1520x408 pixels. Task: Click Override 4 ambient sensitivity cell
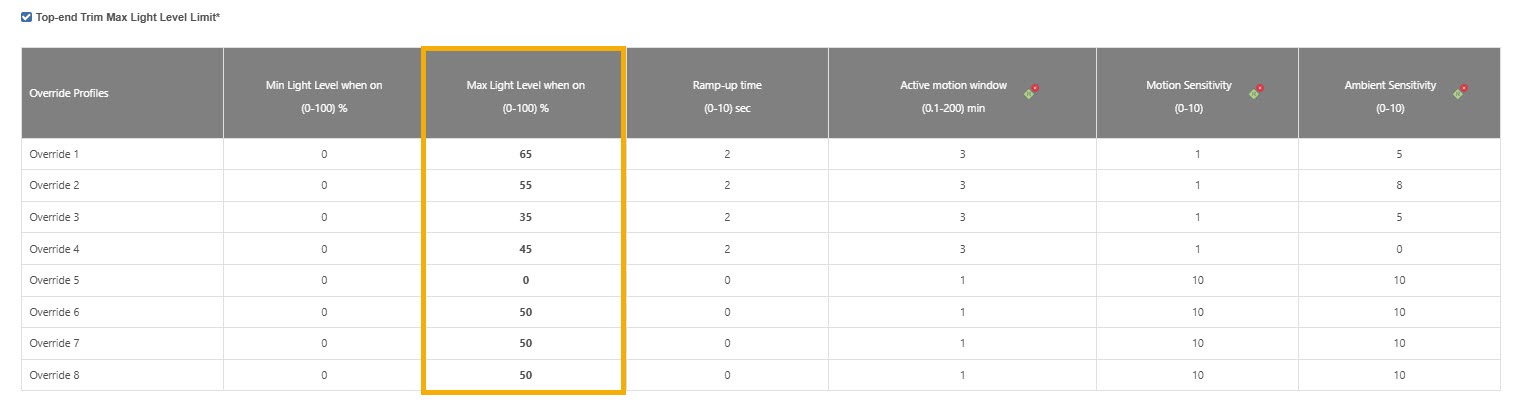tap(1399, 249)
